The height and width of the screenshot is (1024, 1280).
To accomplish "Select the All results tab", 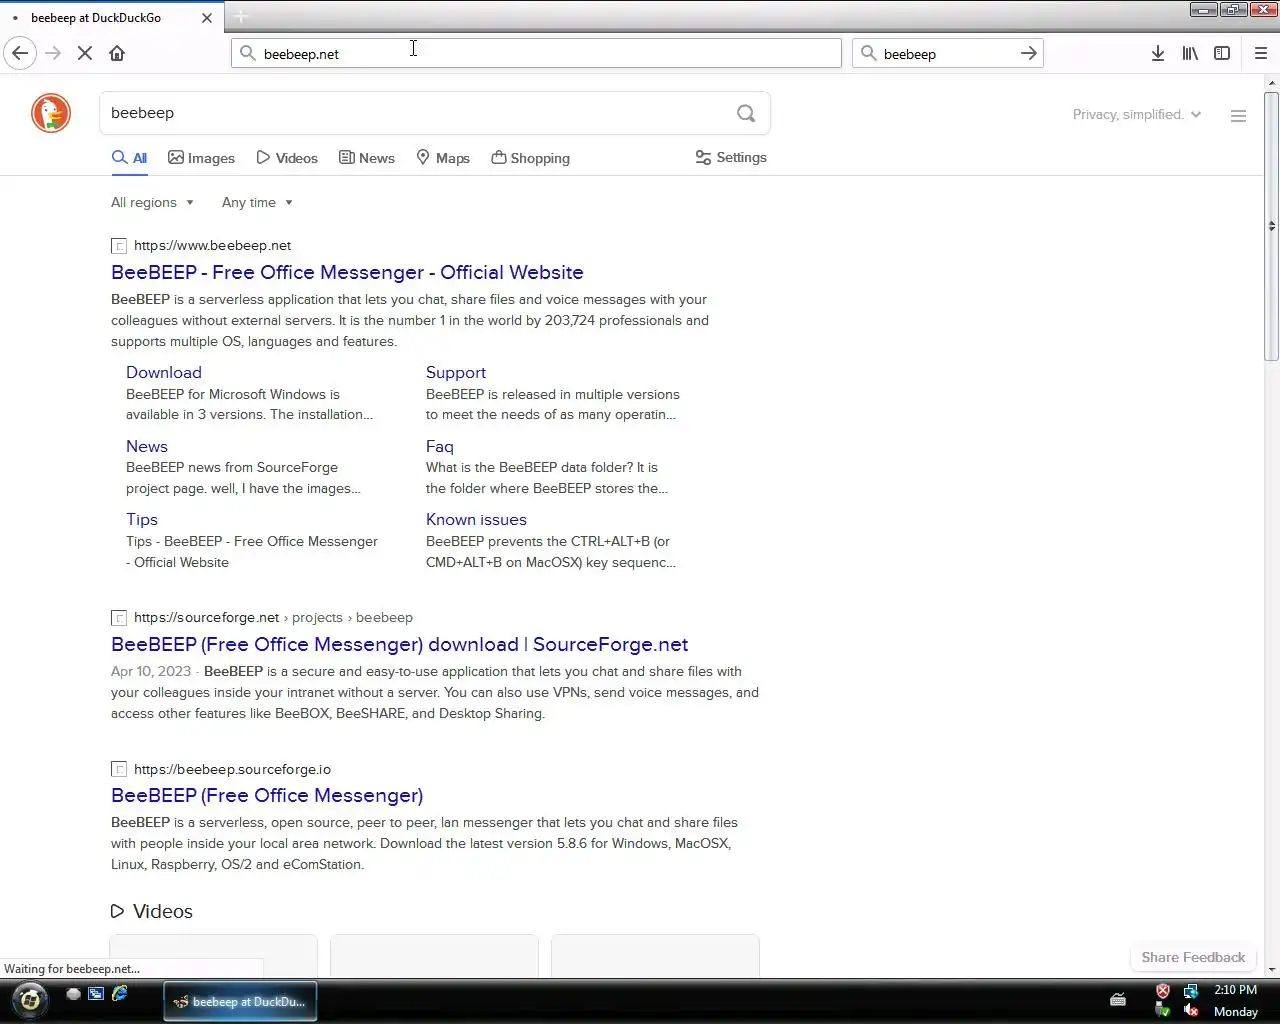I will click(x=129, y=158).
